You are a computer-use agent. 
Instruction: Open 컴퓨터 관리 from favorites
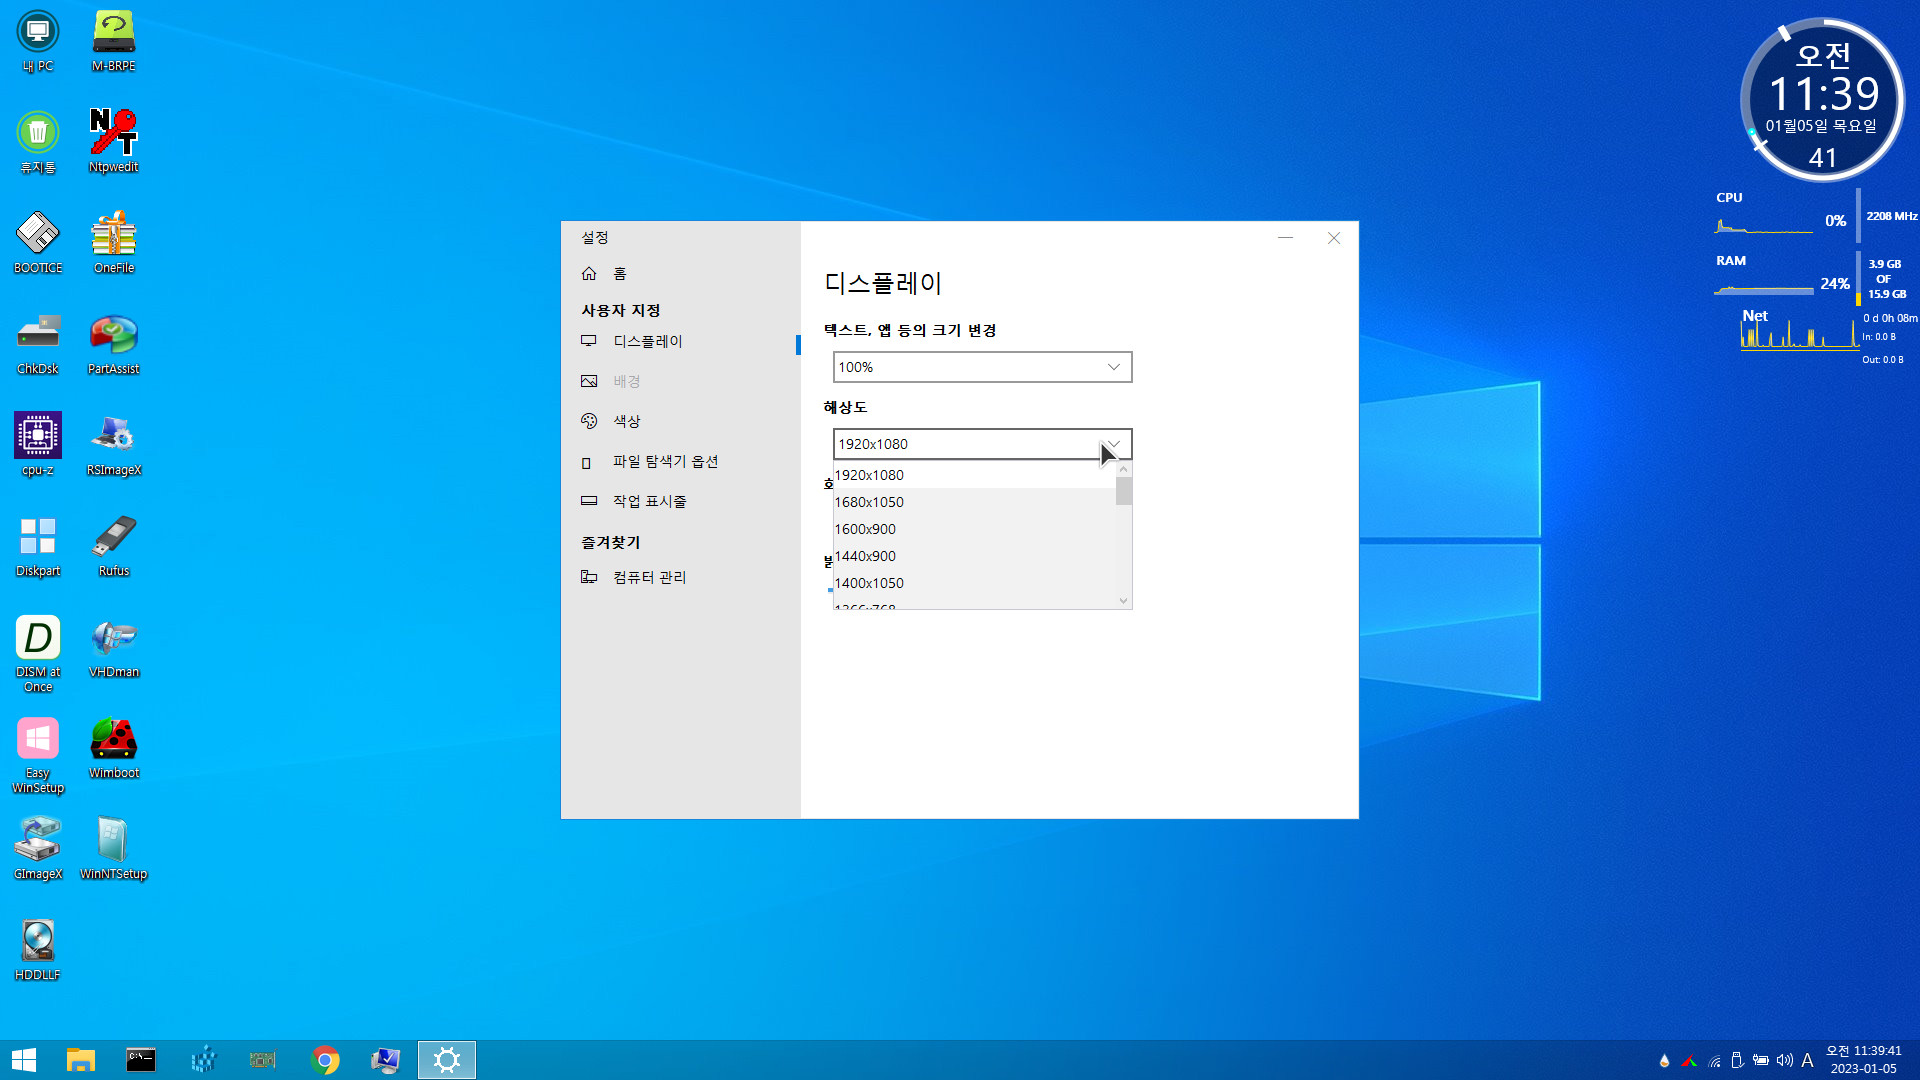coord(680,578)
